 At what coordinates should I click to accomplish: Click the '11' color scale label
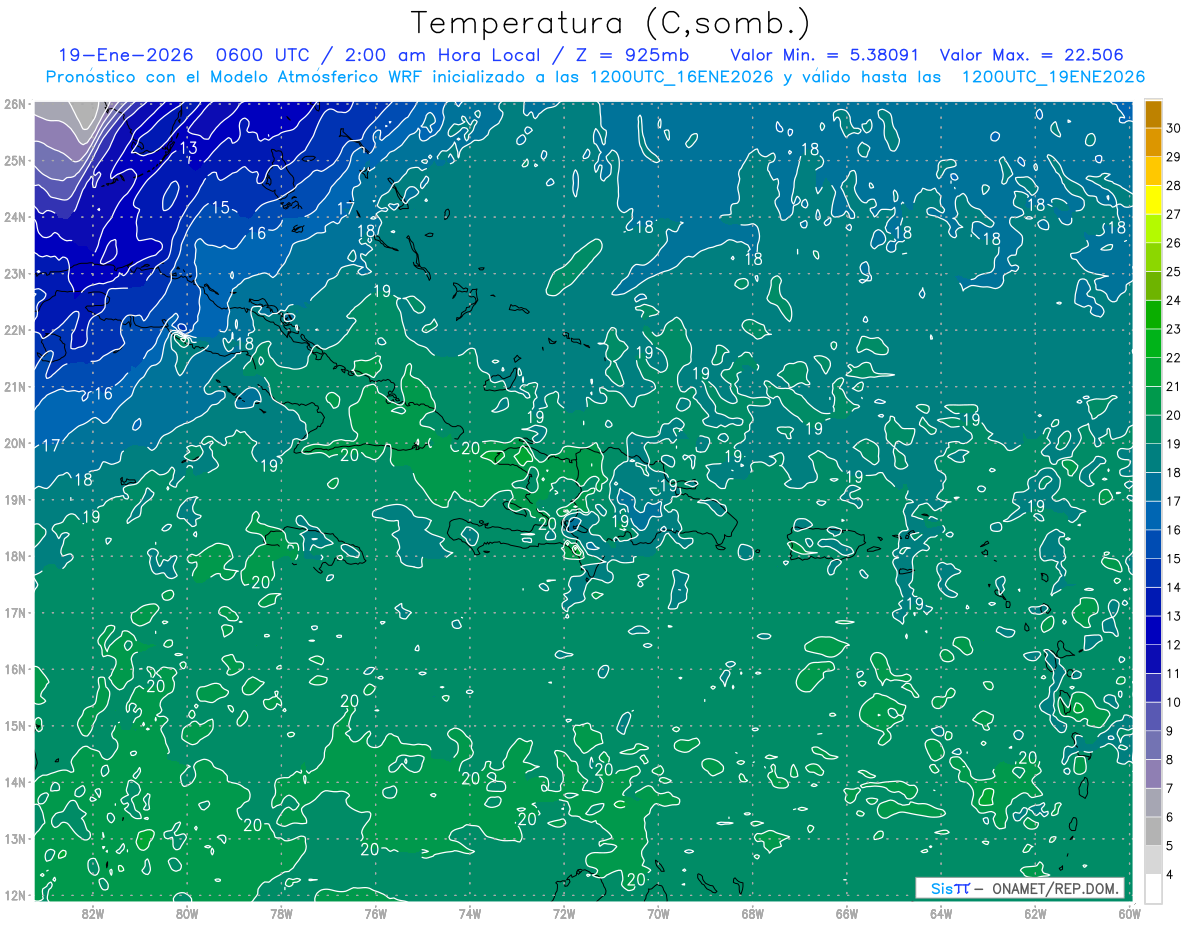[1174, 673]
